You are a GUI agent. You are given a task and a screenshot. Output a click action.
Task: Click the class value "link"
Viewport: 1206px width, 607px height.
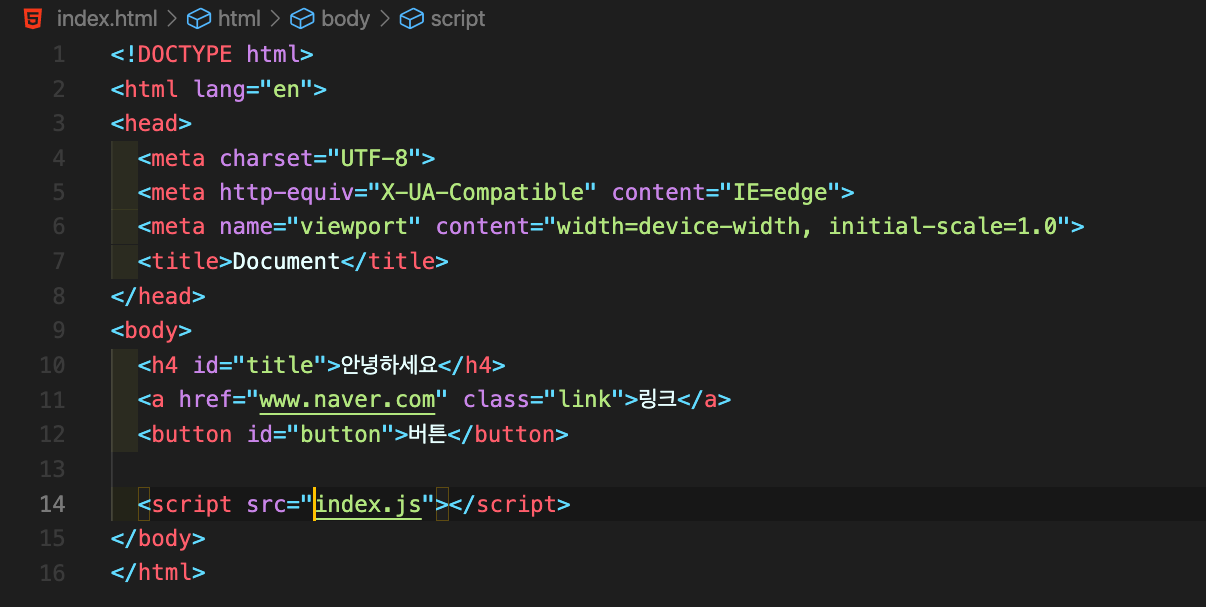click(x=584, y=400)
